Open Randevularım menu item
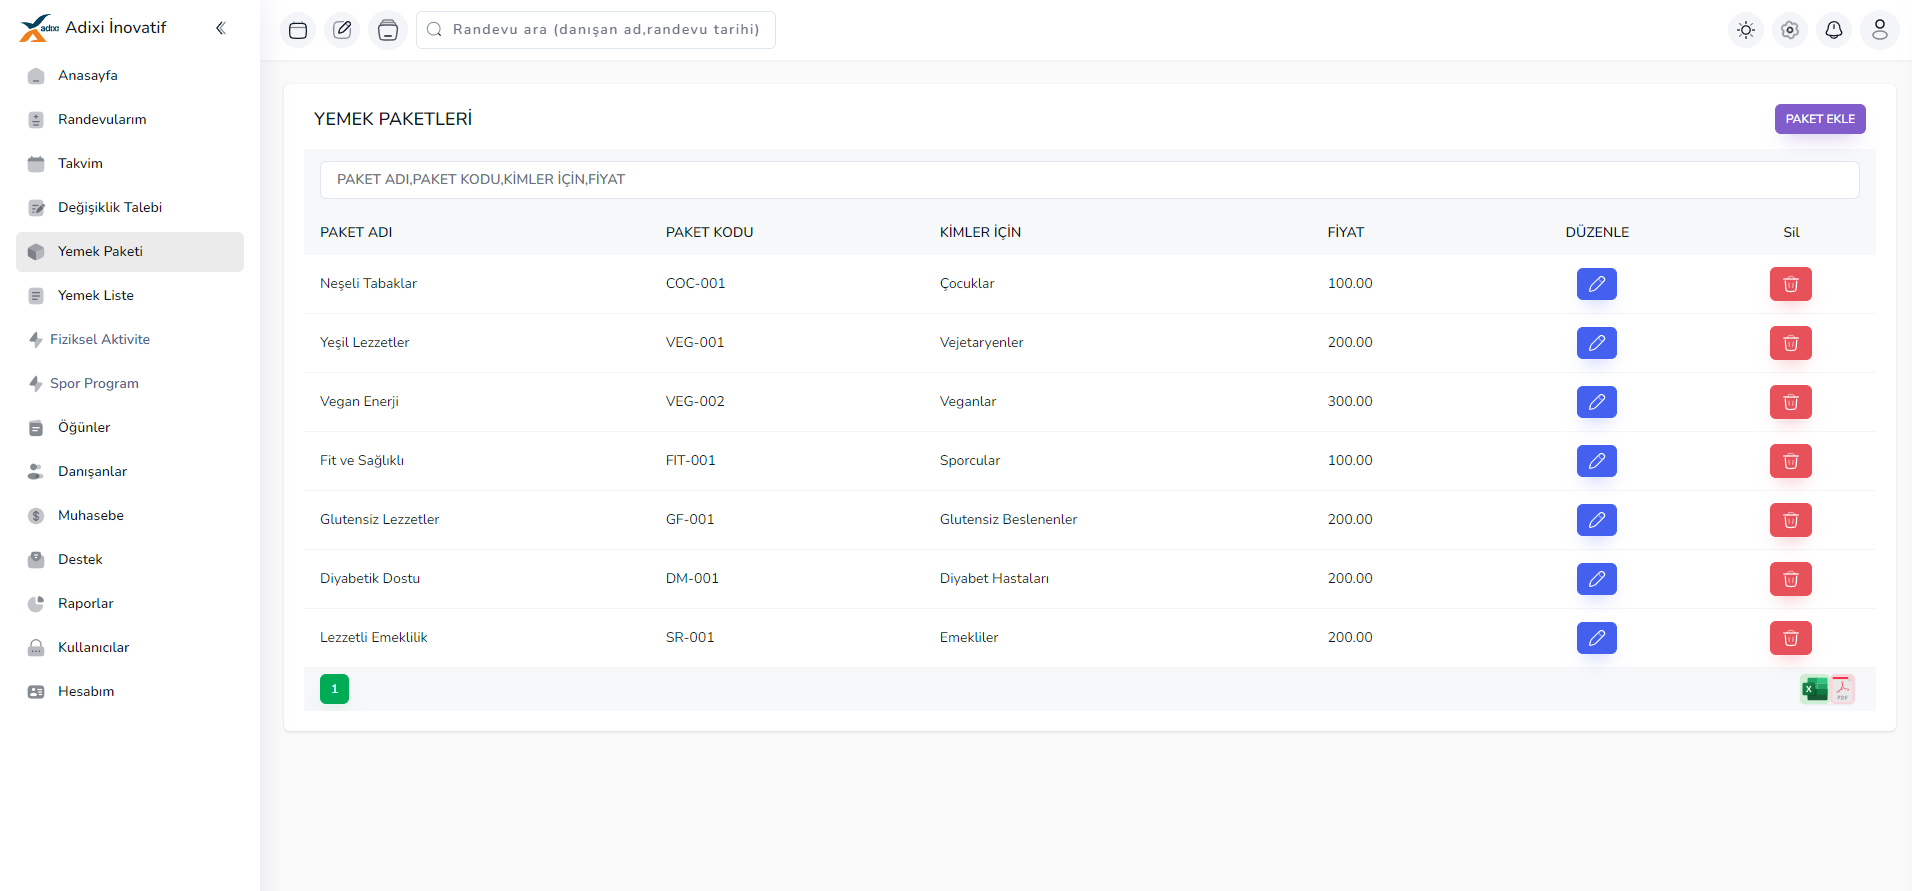Screen dimensions: 1912x891 [x=130, y=120]
